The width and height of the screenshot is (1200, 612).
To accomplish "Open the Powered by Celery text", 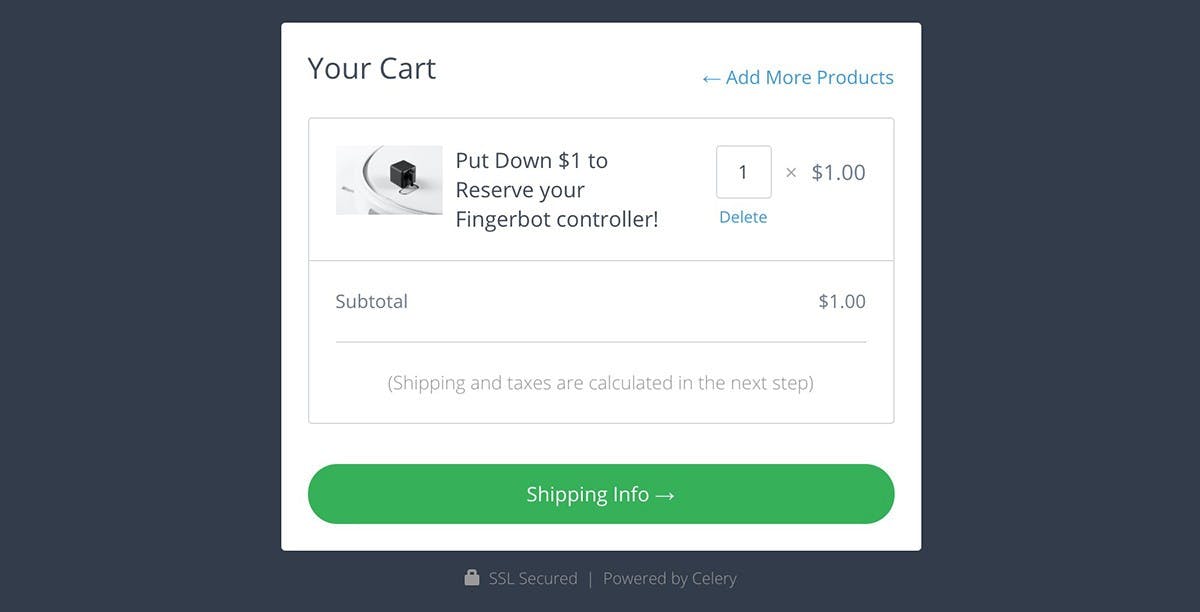I will point(669,578).
